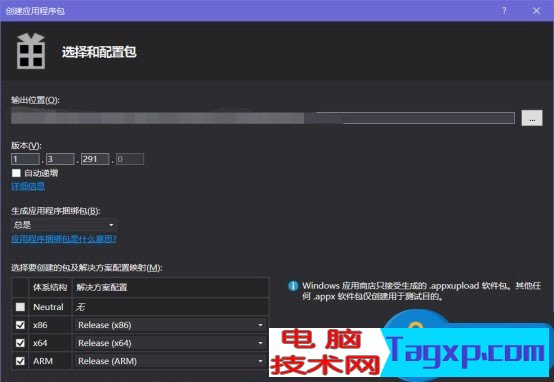Click the 输出位置(O): label

pos(35,100)
